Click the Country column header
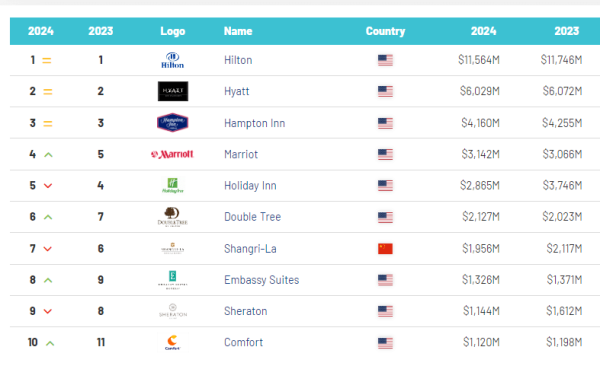Screen dimensions: 600x366 coord(385,31)
